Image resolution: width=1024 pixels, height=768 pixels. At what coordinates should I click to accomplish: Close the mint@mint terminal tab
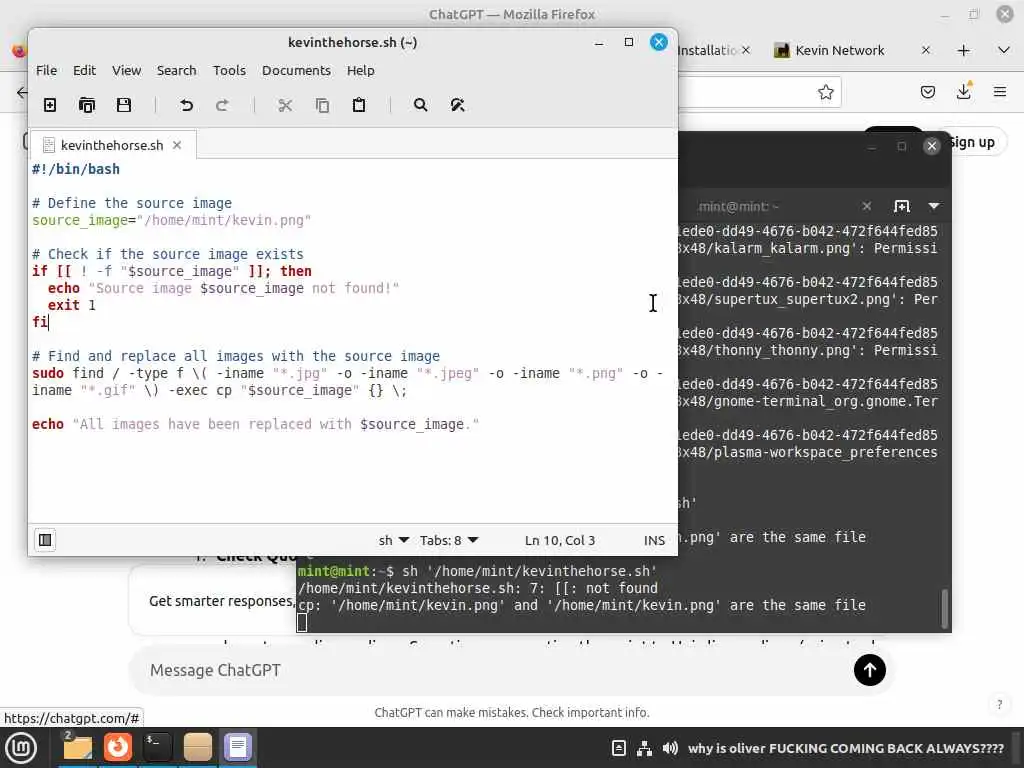click(867, 206)
